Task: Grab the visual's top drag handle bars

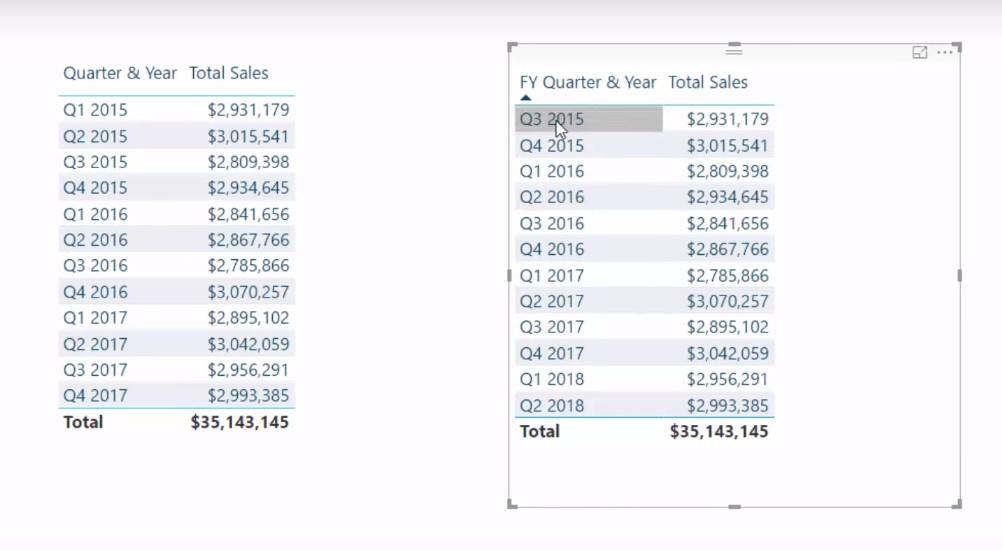Action: 734,50
